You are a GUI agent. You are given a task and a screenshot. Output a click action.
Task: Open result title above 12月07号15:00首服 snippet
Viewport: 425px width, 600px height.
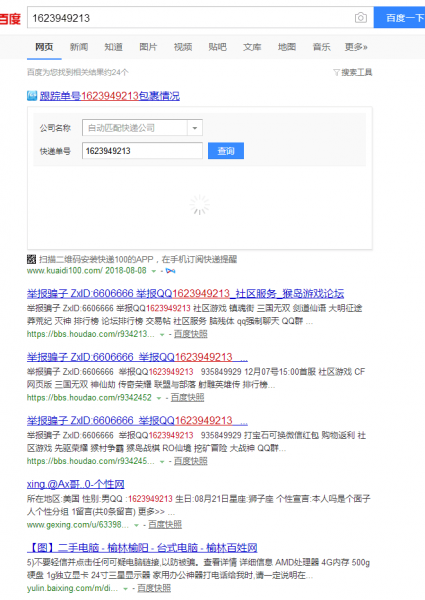tap(137, 357)
